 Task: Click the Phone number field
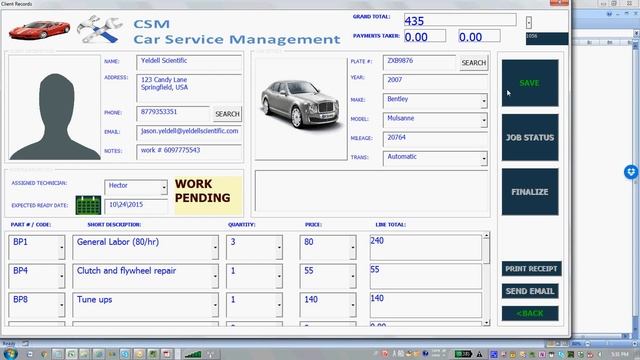coord(173,114)
